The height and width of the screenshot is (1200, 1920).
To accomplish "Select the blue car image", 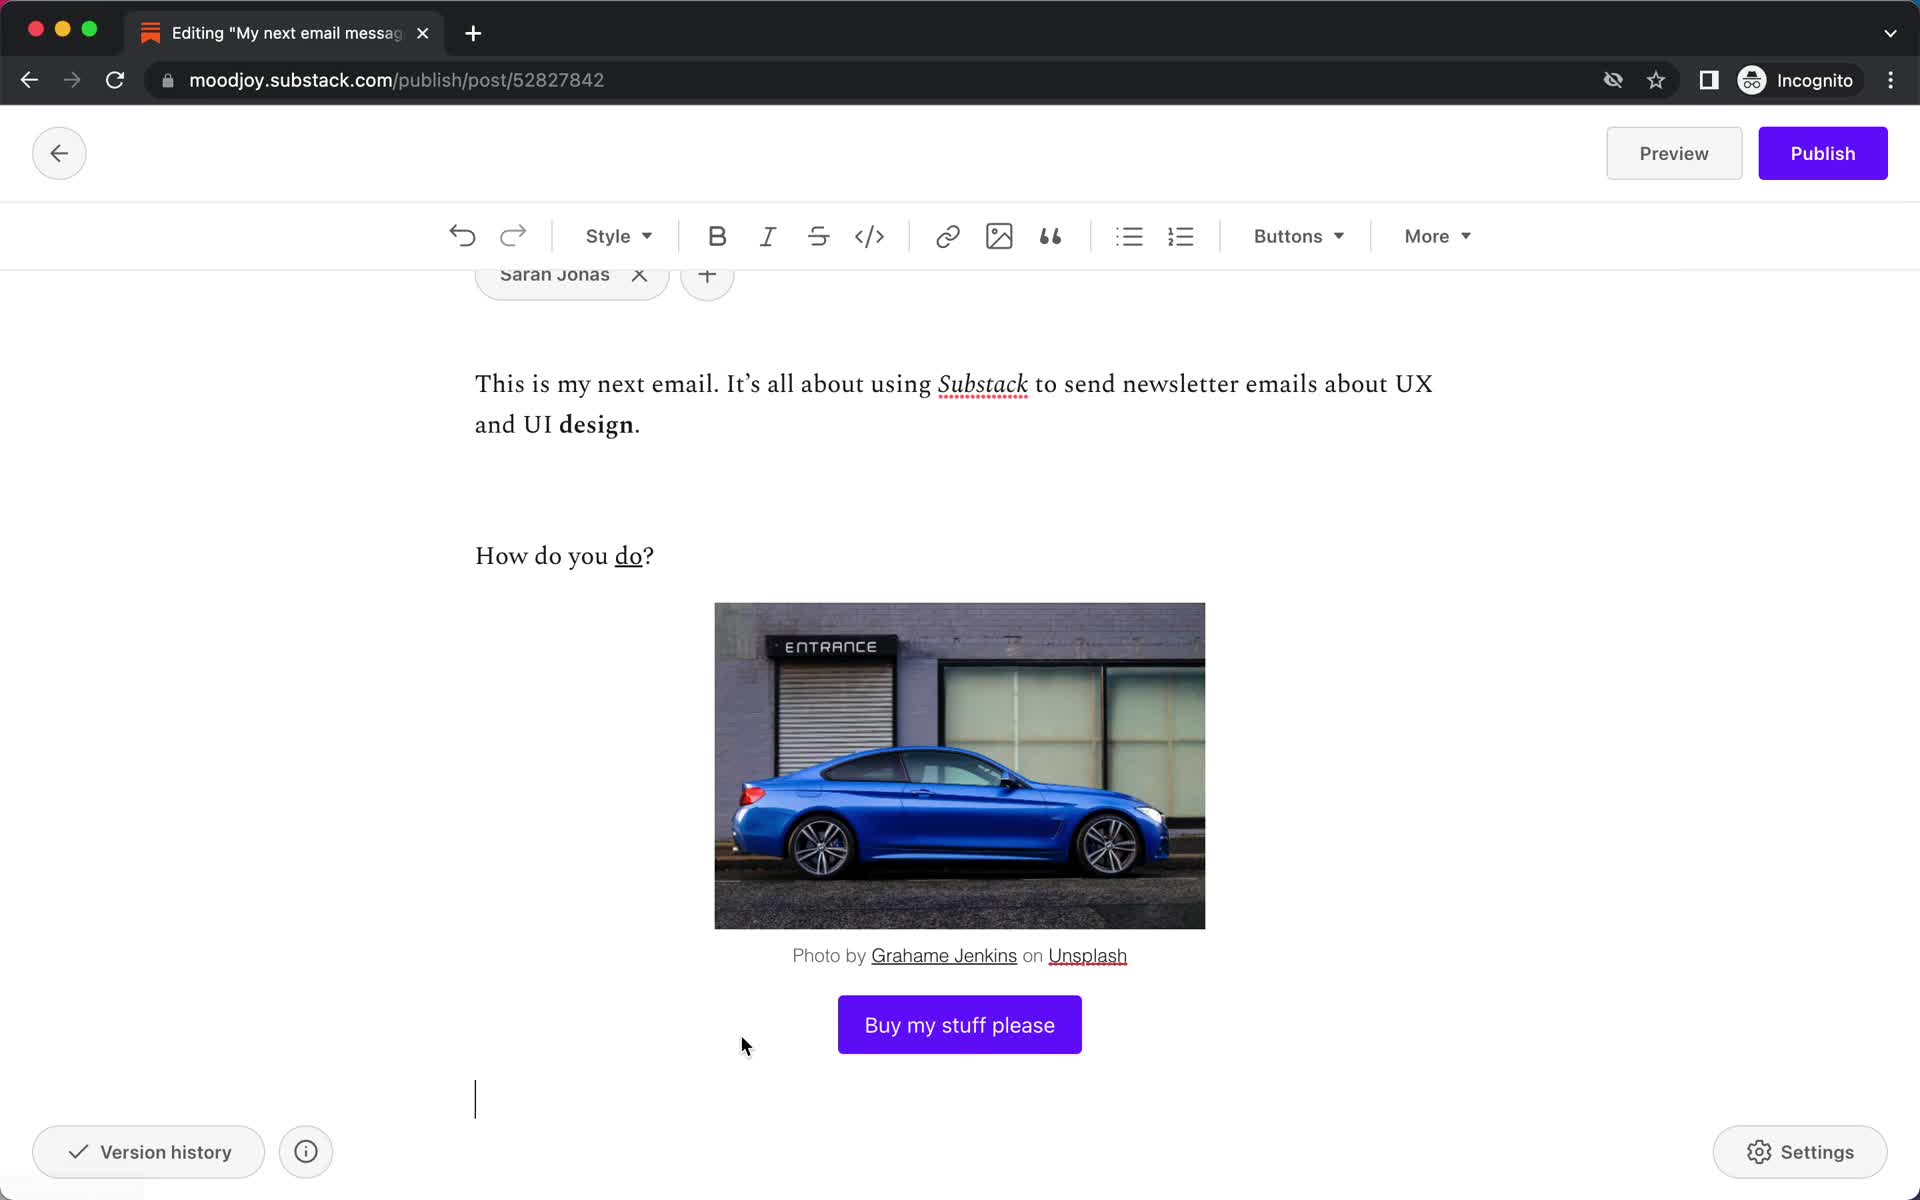I will point(960,766).
